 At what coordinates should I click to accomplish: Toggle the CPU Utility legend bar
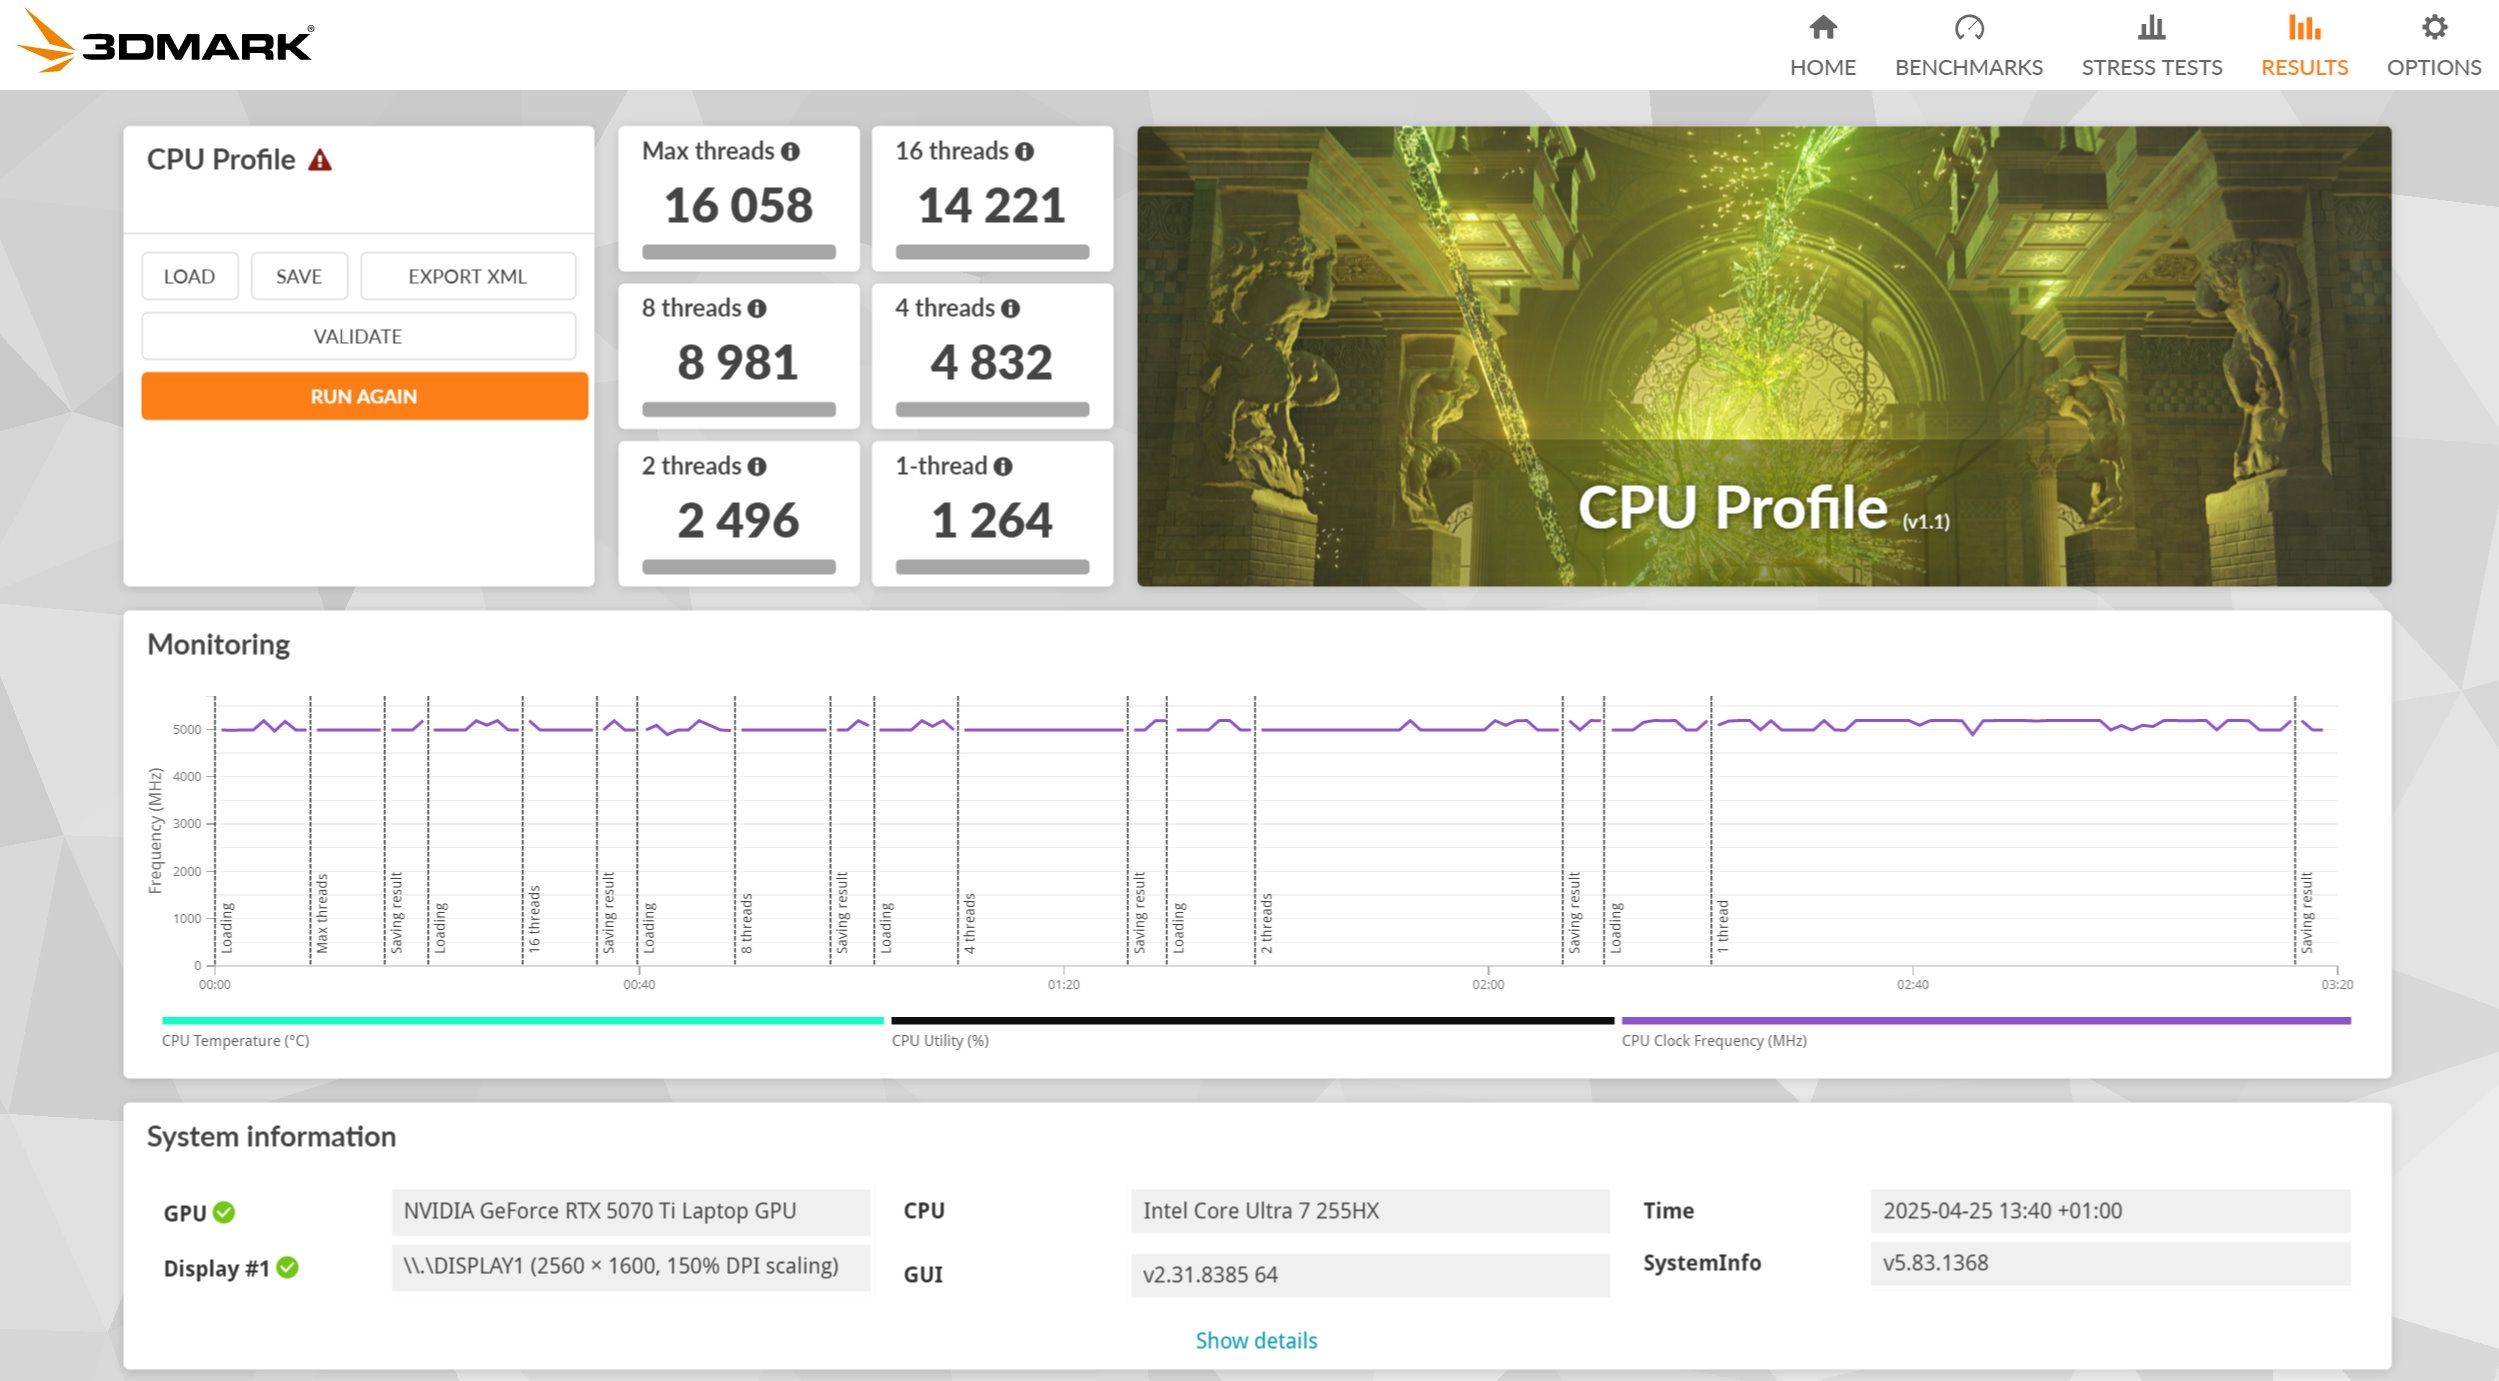coord(1253,1021)
